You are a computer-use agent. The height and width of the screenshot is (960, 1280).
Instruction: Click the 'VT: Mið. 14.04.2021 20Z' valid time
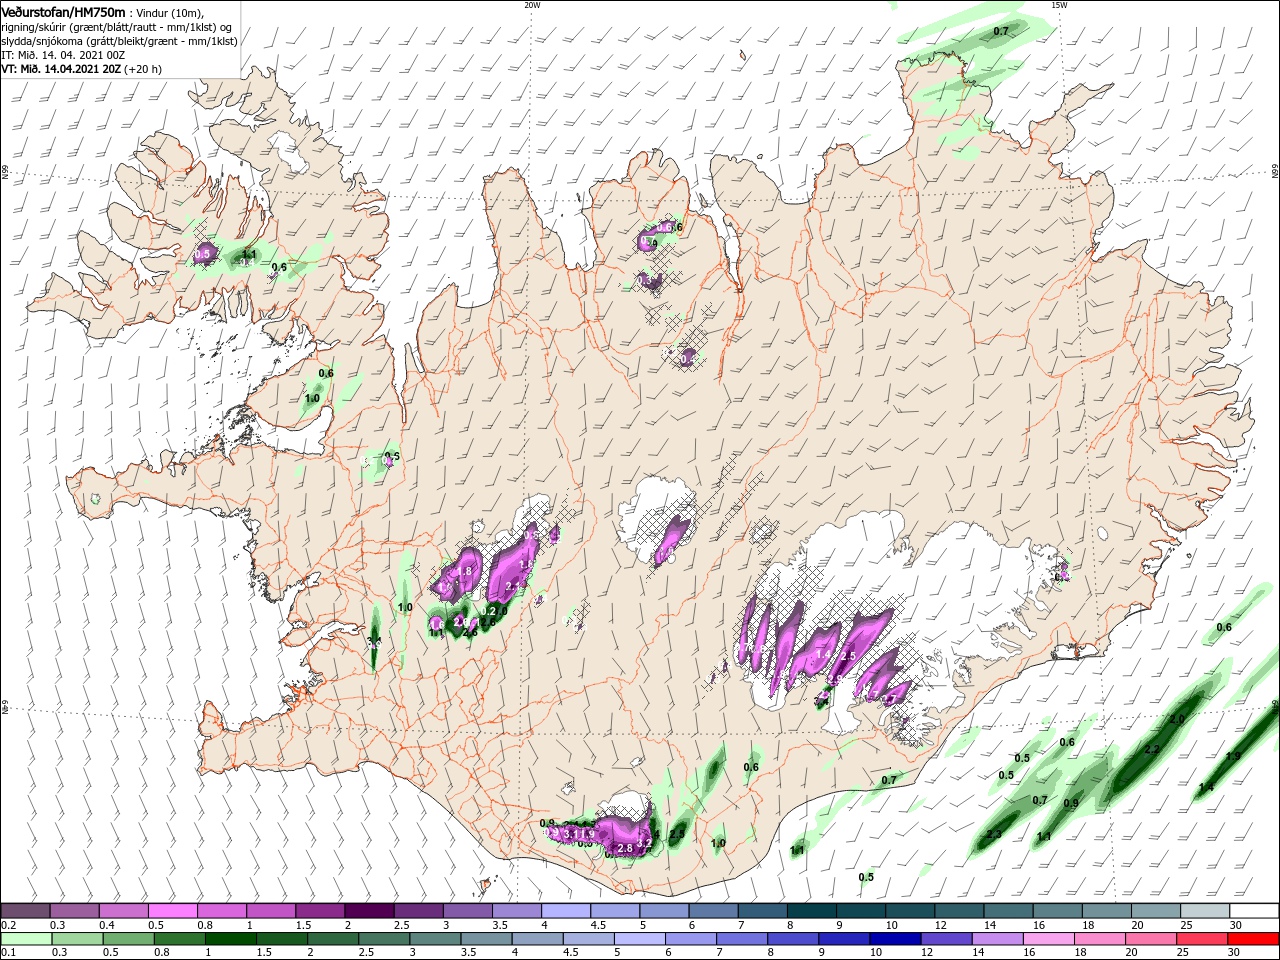click(x=61, y=69)
